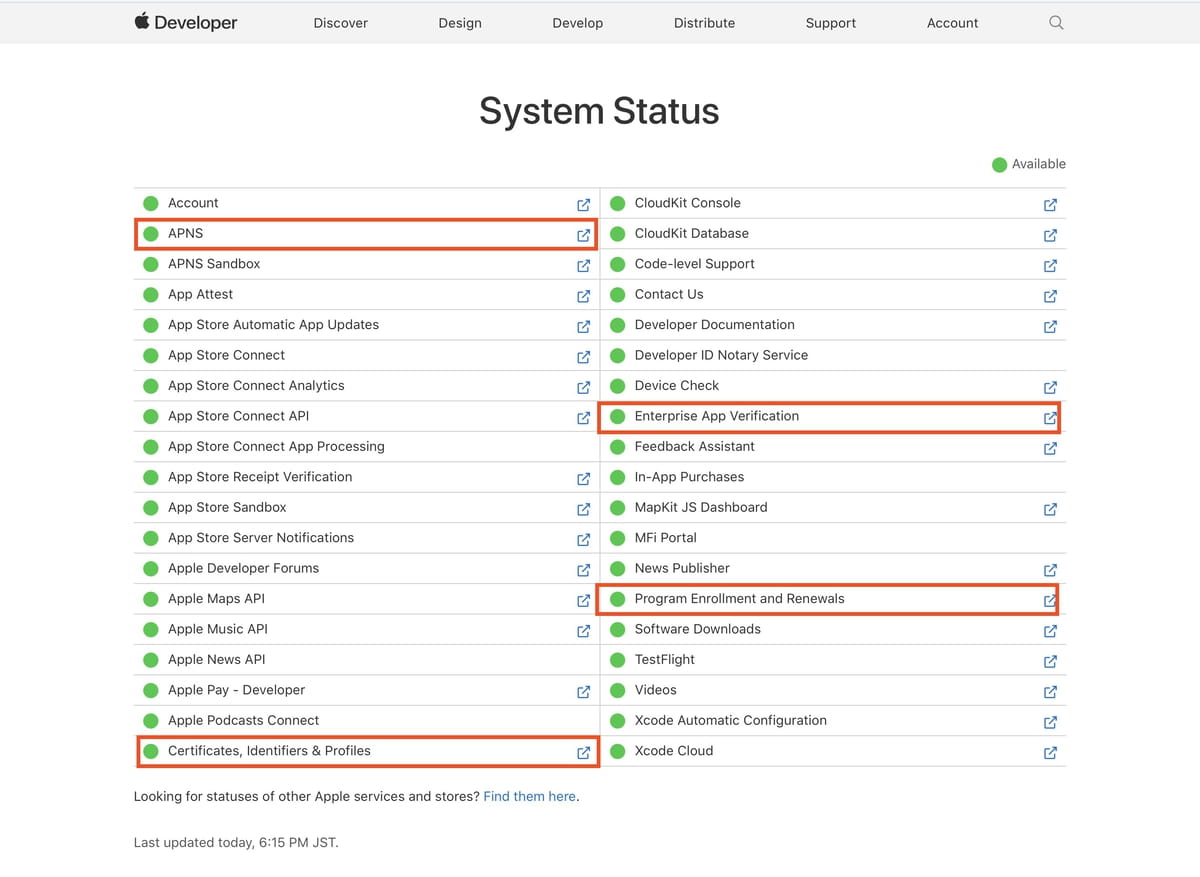The height and width of the screenshot is (877, 1200).
Task: Click the APNS service name
Action: pos(185,233)
